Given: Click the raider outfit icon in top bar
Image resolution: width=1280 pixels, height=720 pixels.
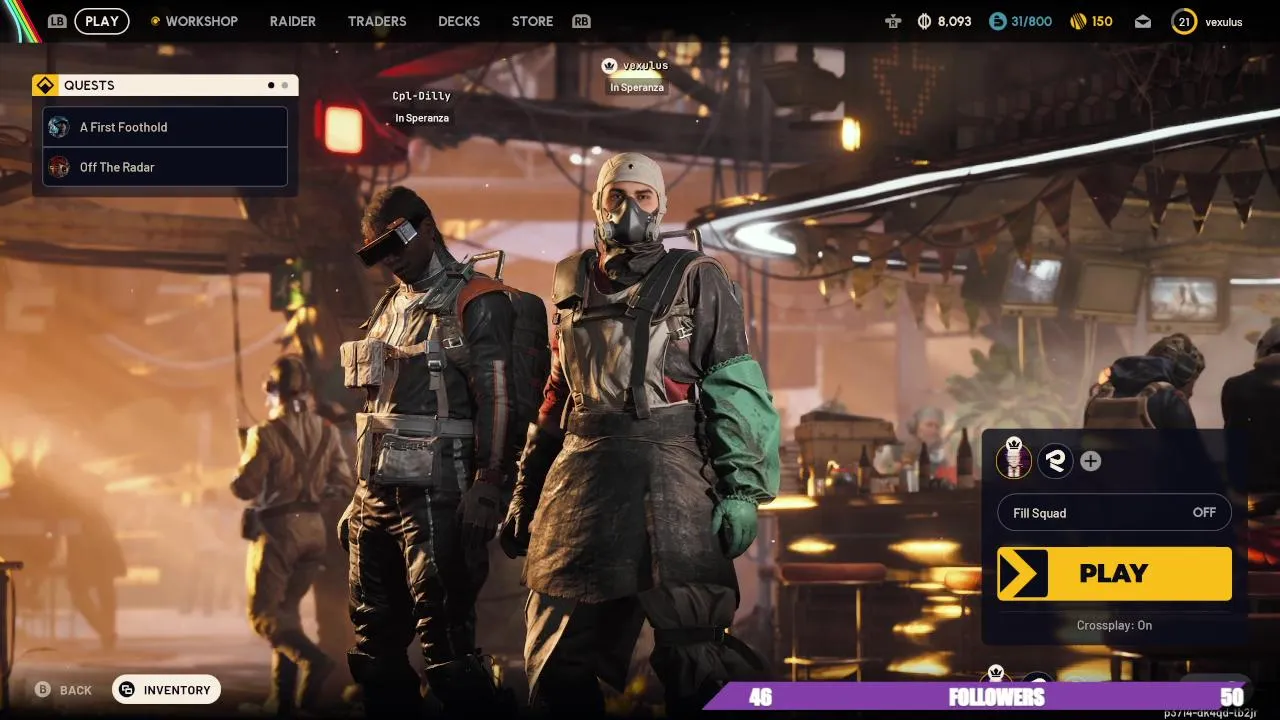Looking at the screenshot, I should [893, 21].
